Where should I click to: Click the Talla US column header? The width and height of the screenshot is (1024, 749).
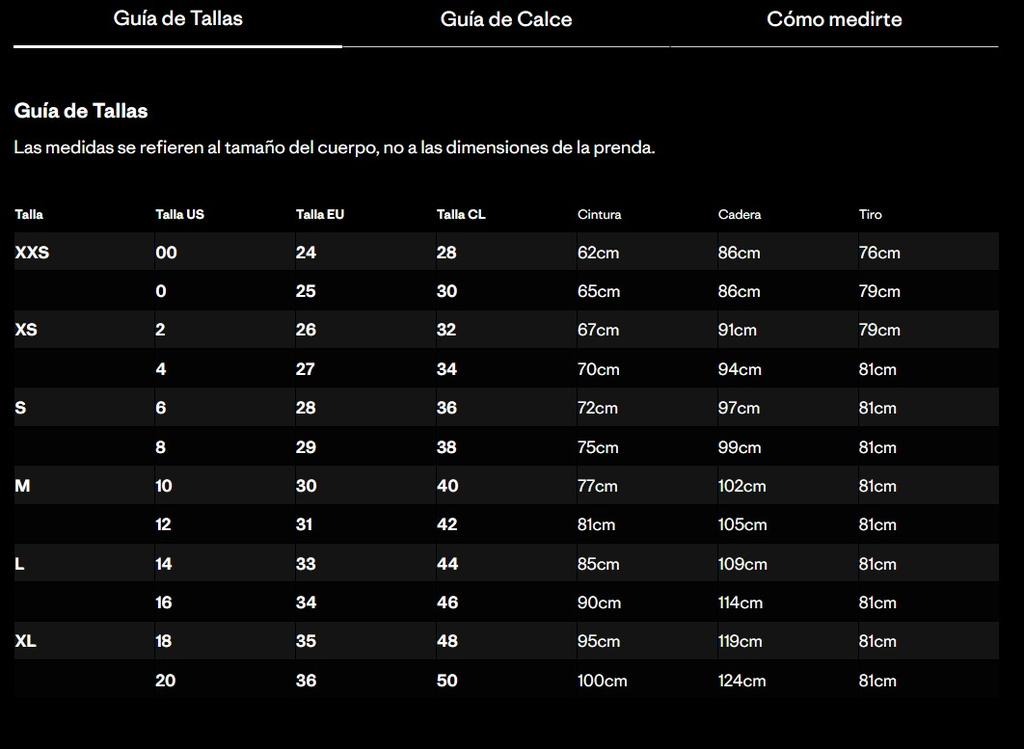coord(180,214)
